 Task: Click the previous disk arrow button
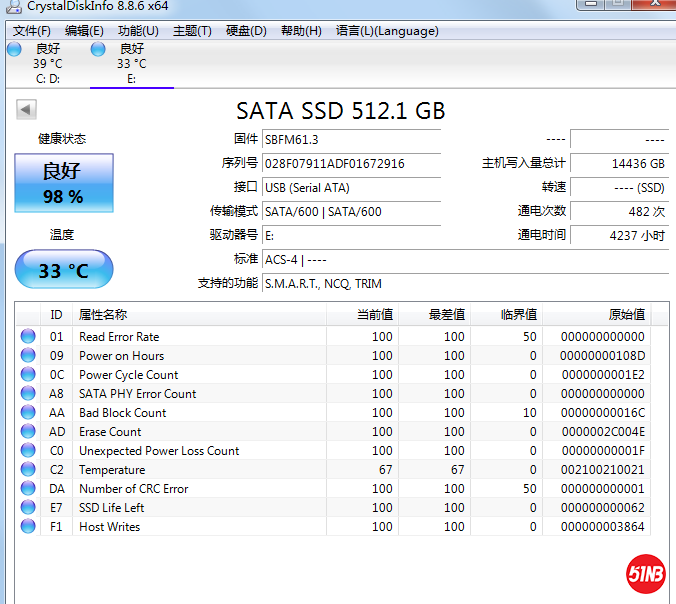26,110
